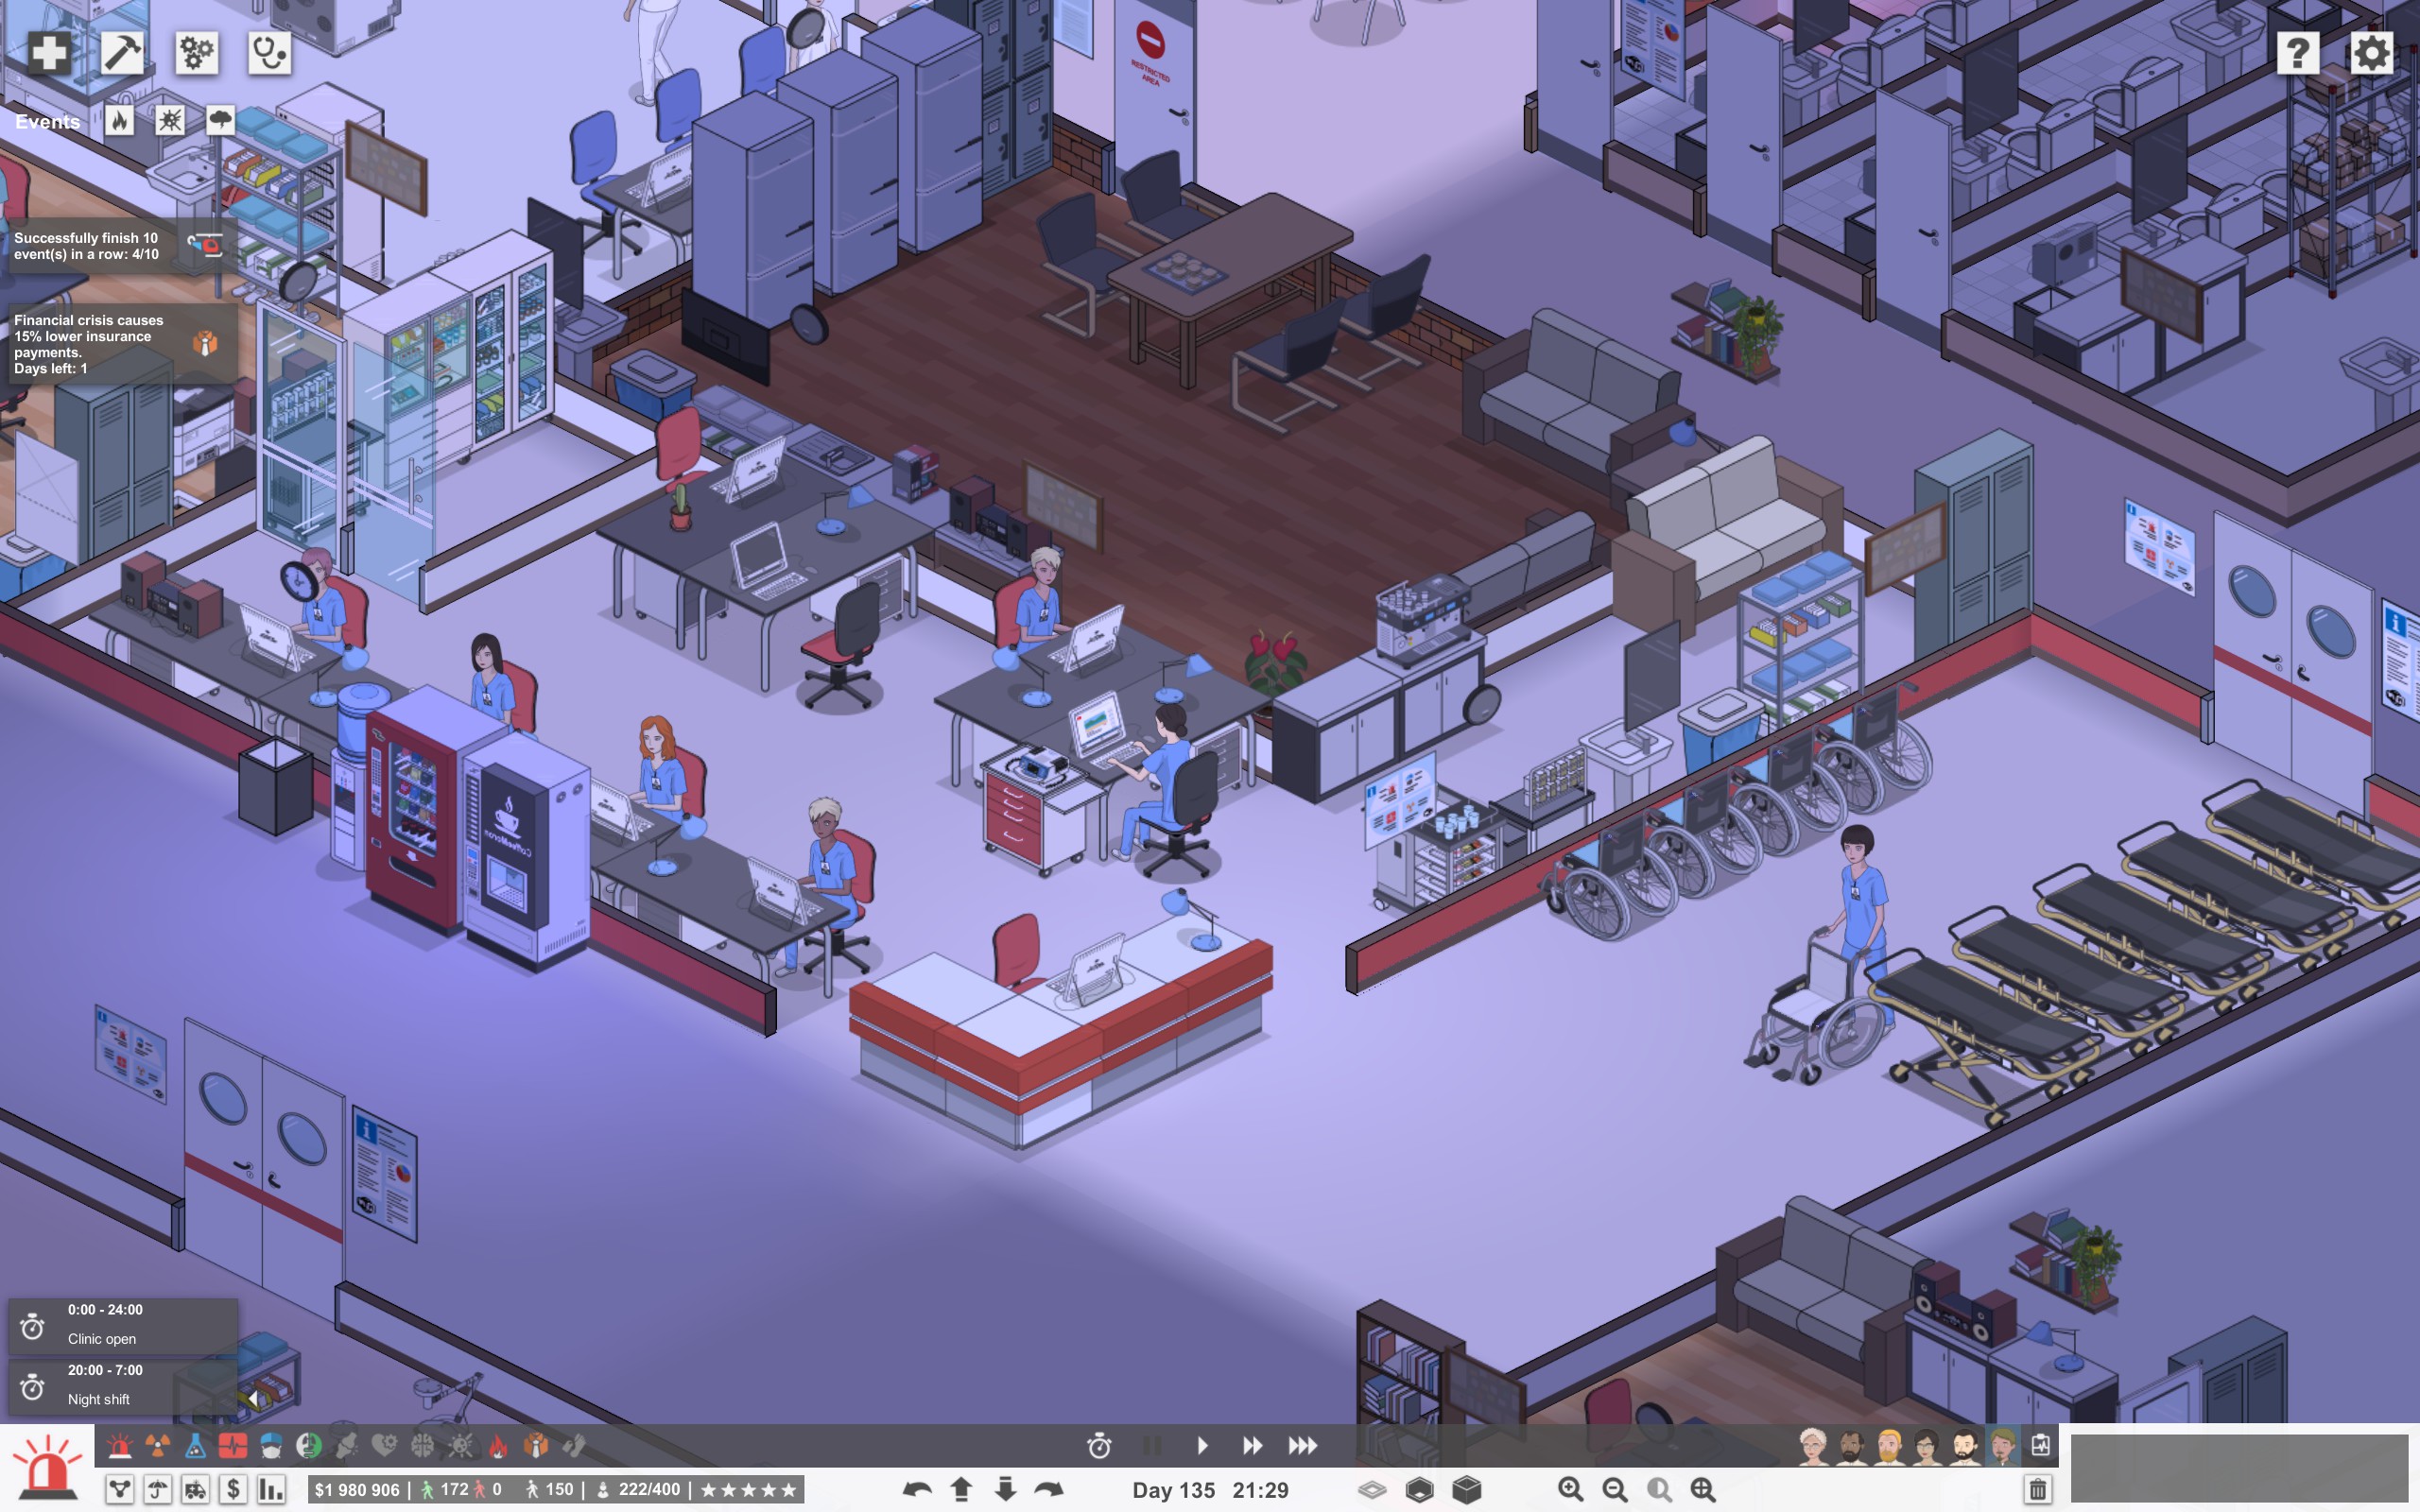Open the game settings gear
2420x1512 pixels.
2371,53
